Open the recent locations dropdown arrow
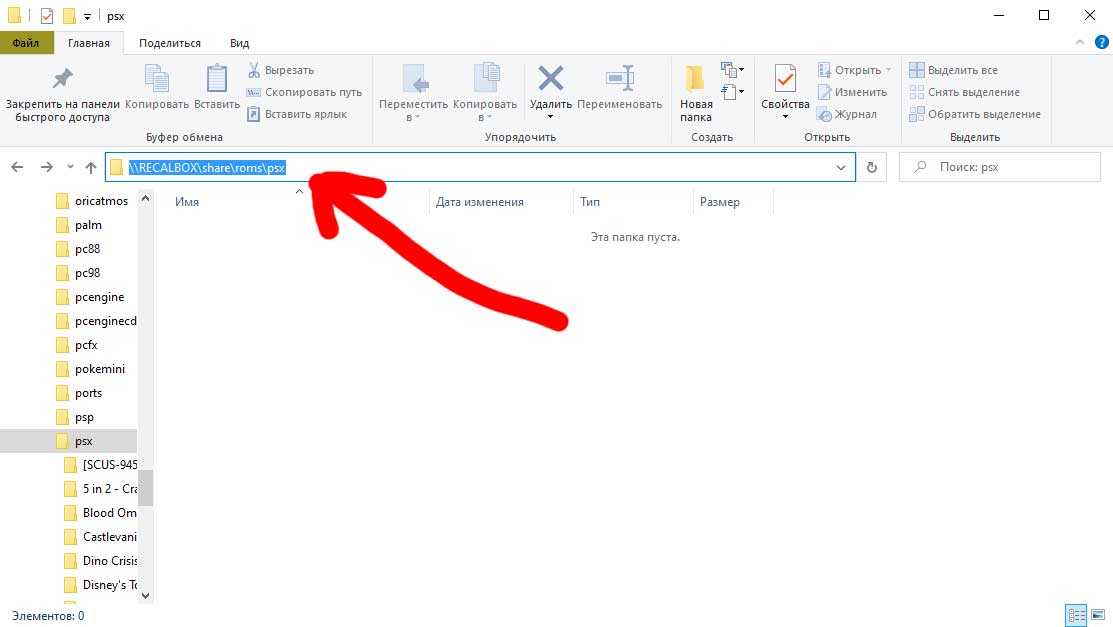 [70, 168]
